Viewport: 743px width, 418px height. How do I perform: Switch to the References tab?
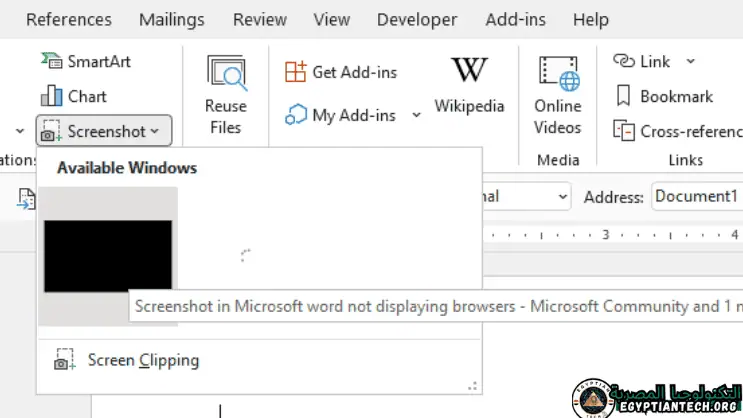[x=68, y=20]
